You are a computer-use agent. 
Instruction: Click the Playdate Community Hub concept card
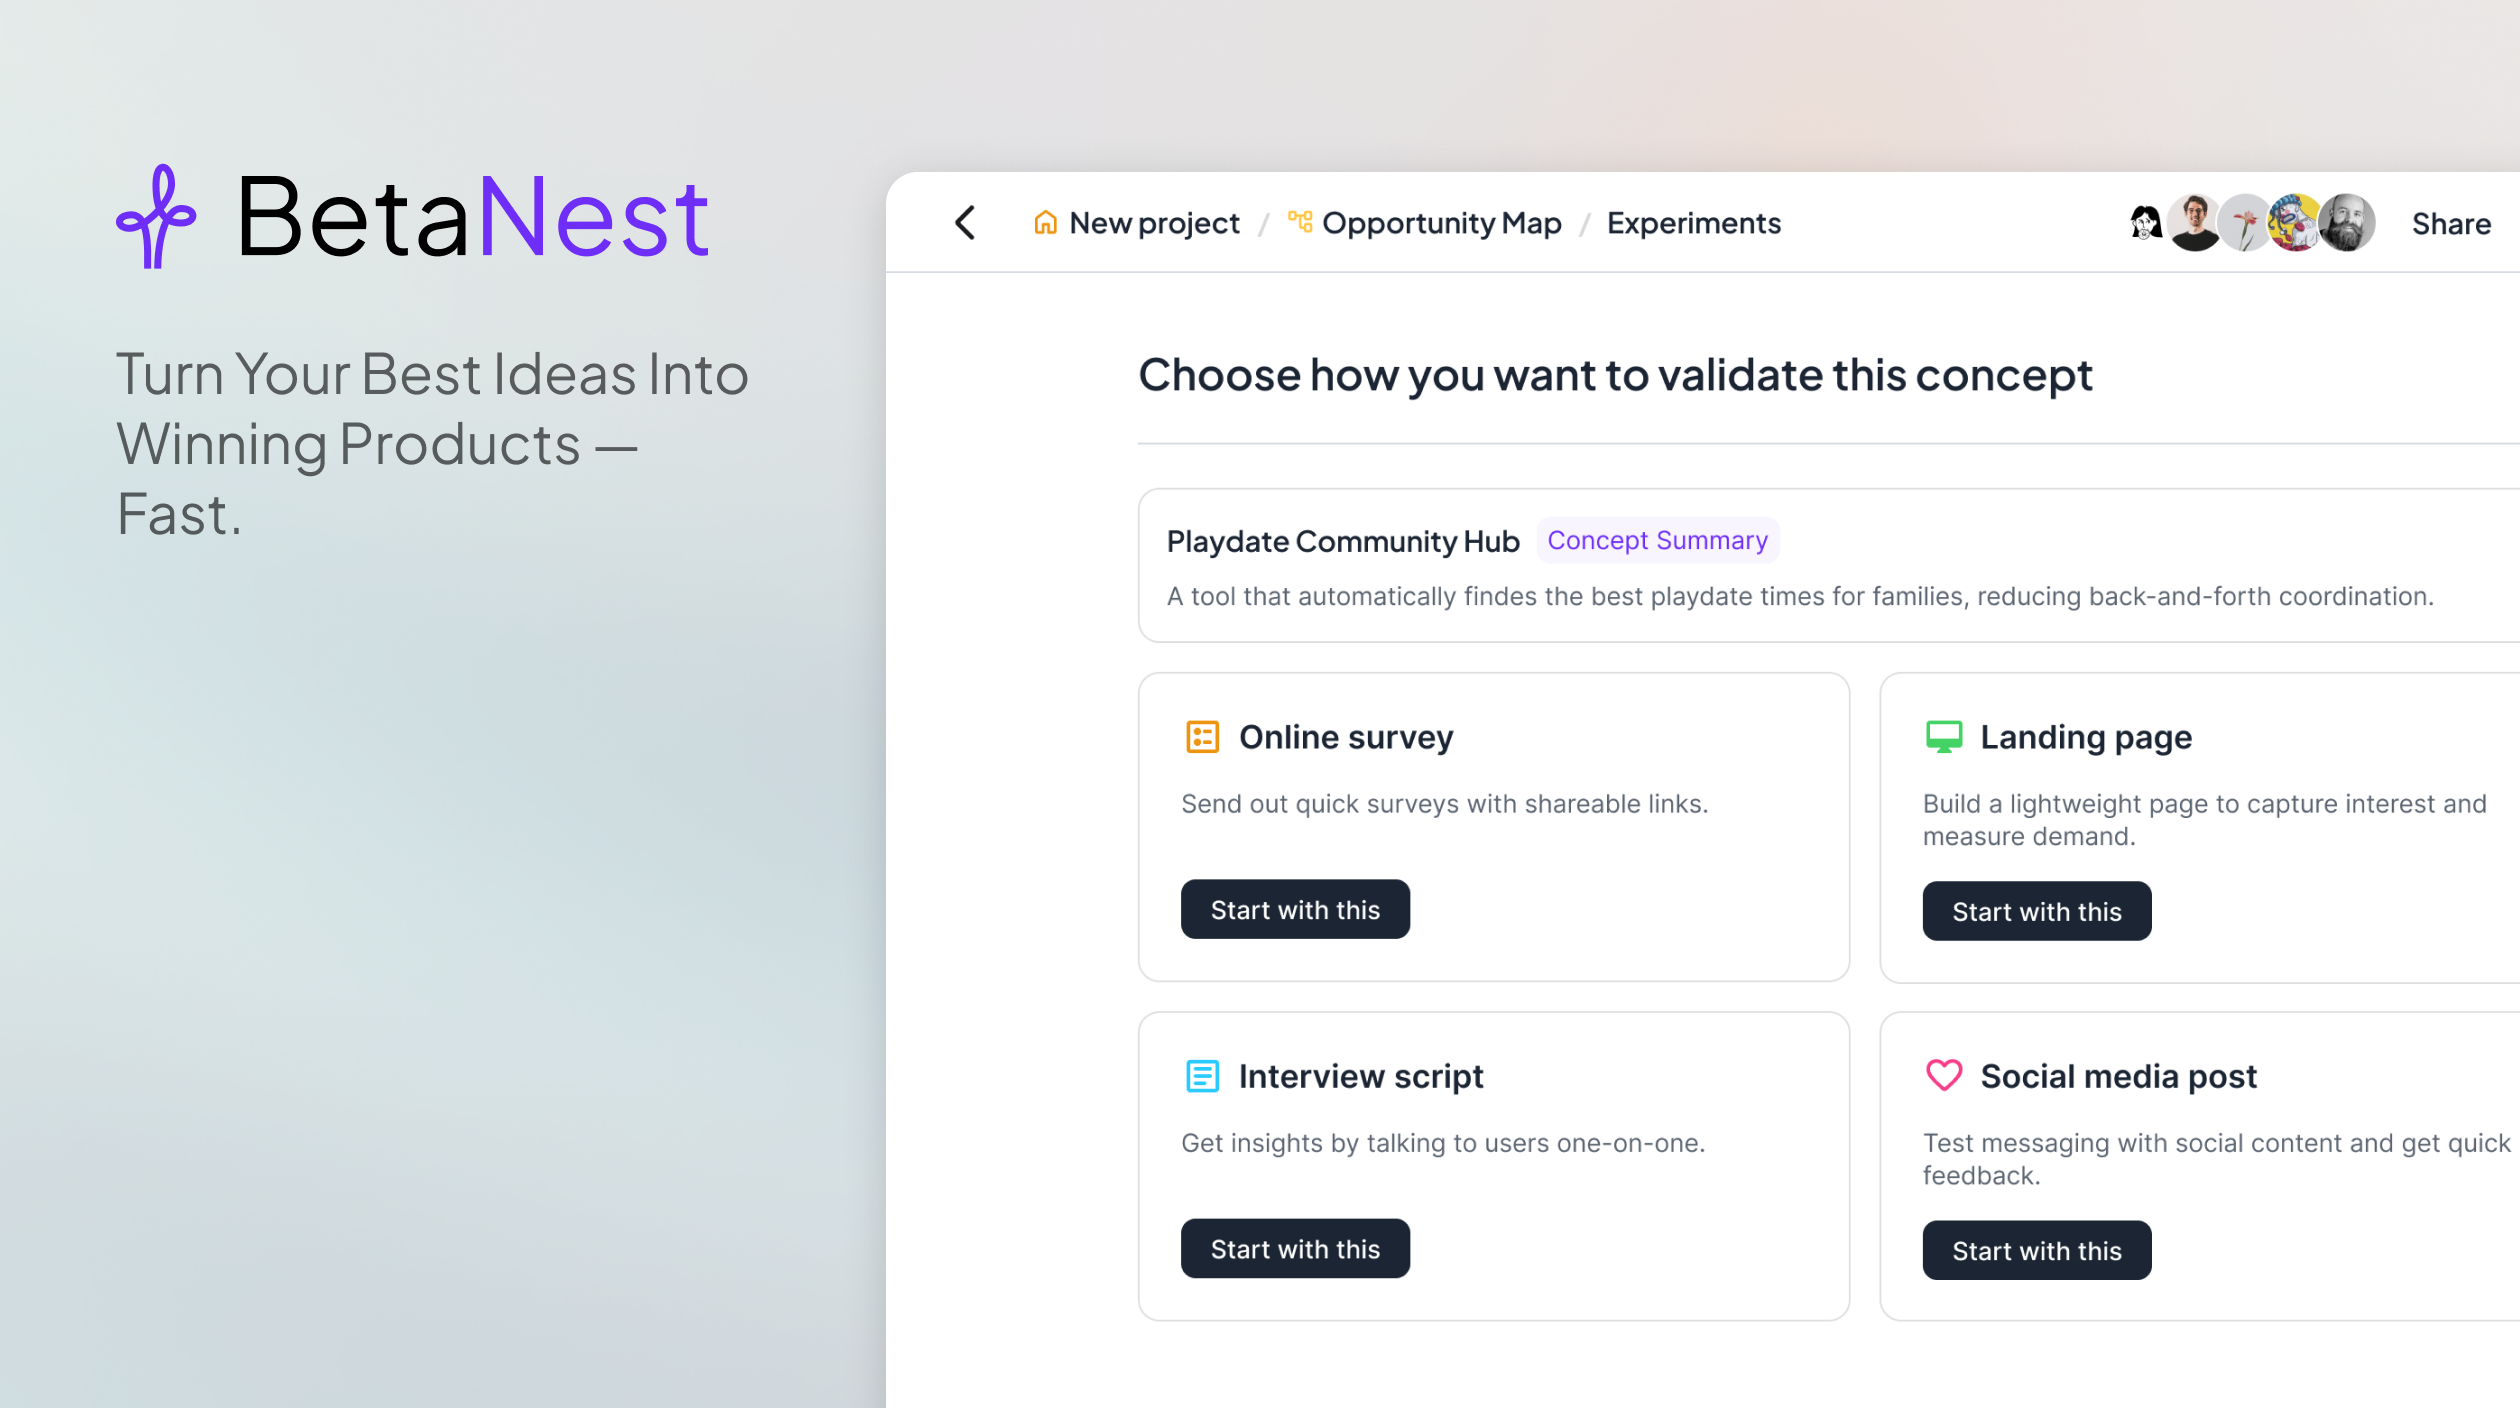coord(1828,565)
